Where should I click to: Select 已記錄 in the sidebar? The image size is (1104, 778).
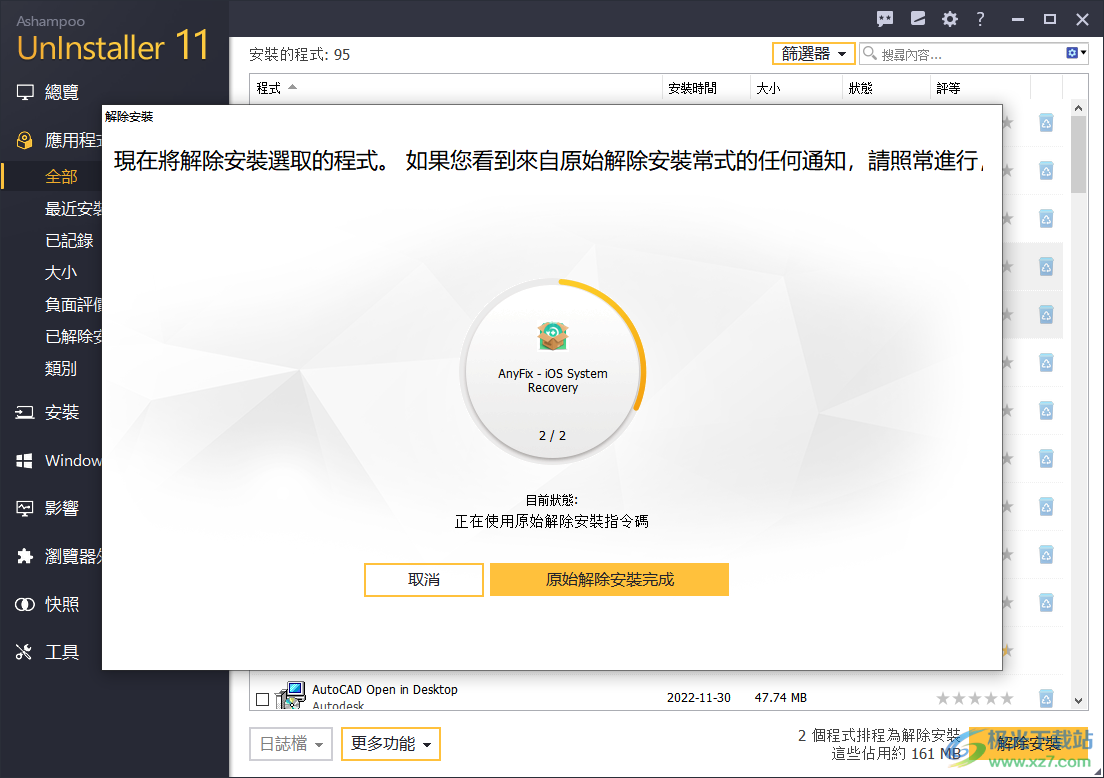click(69, 241)
